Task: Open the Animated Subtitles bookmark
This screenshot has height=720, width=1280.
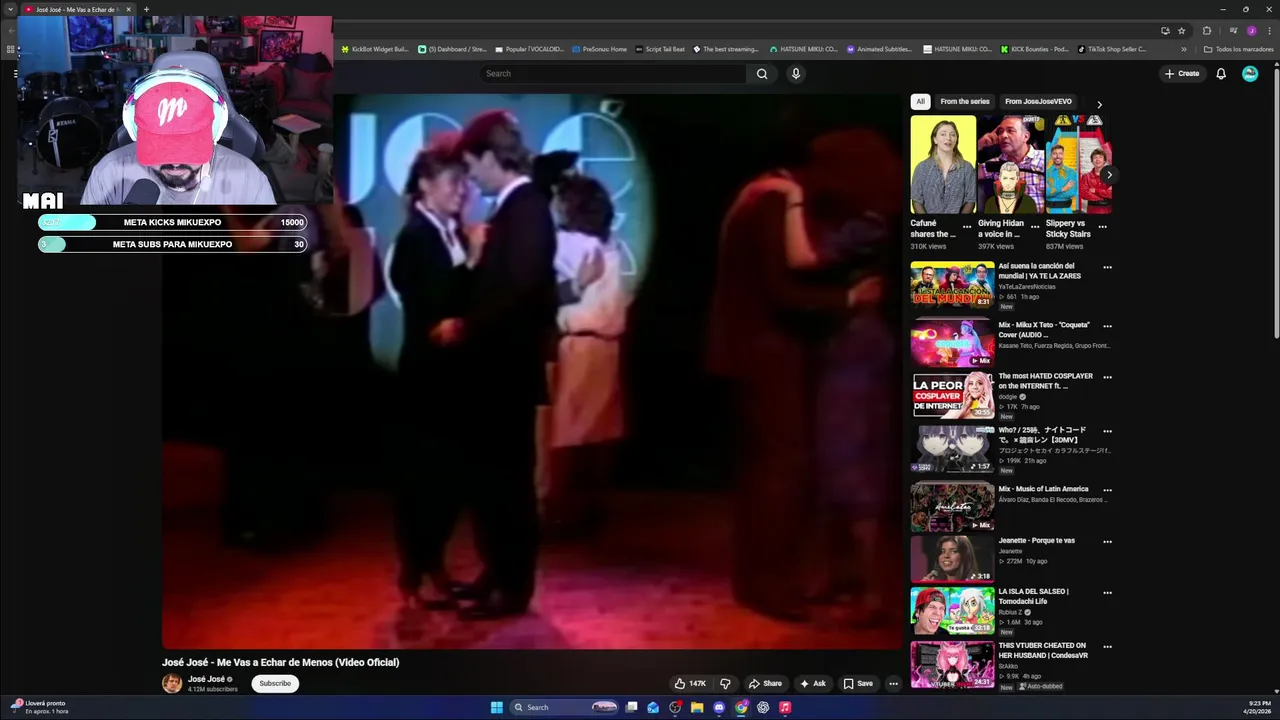Action: pos(879,49)
